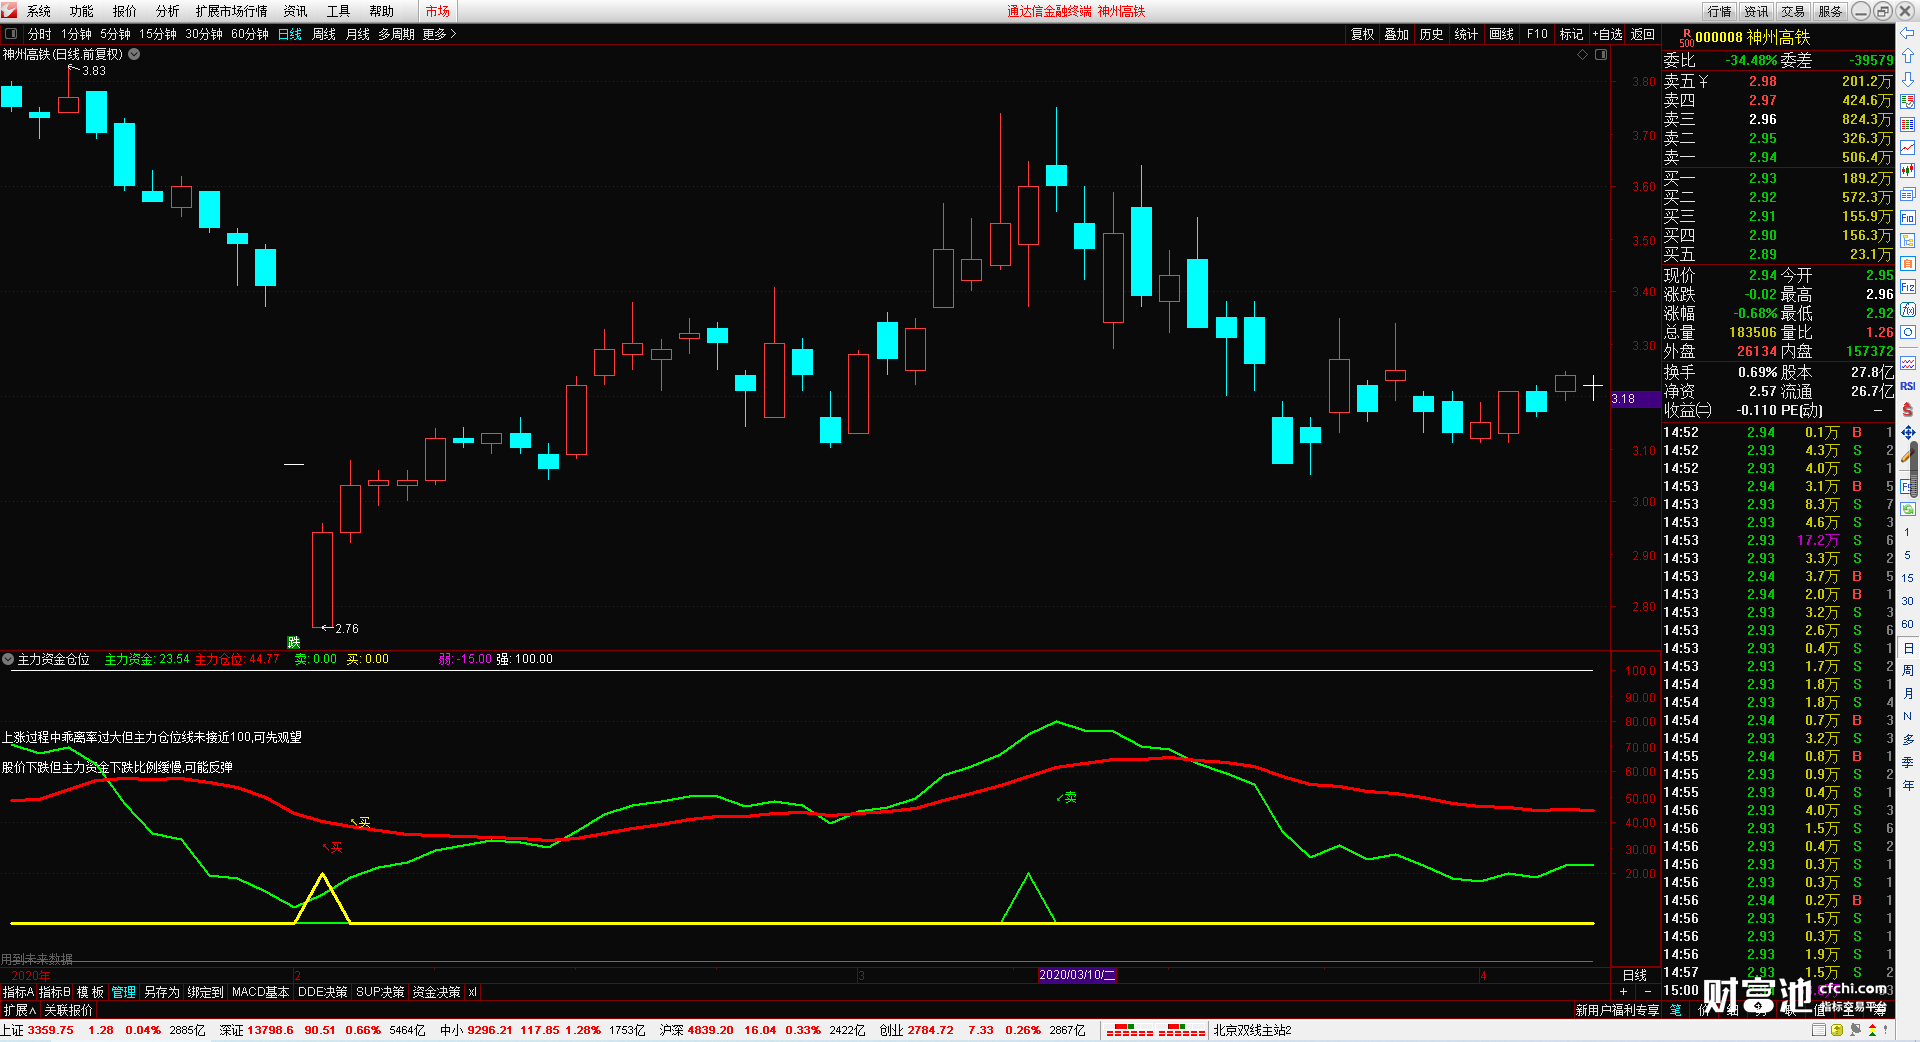
Task: Click the back arrow icon in right sidebar
Action: [x=1908, y=34]
